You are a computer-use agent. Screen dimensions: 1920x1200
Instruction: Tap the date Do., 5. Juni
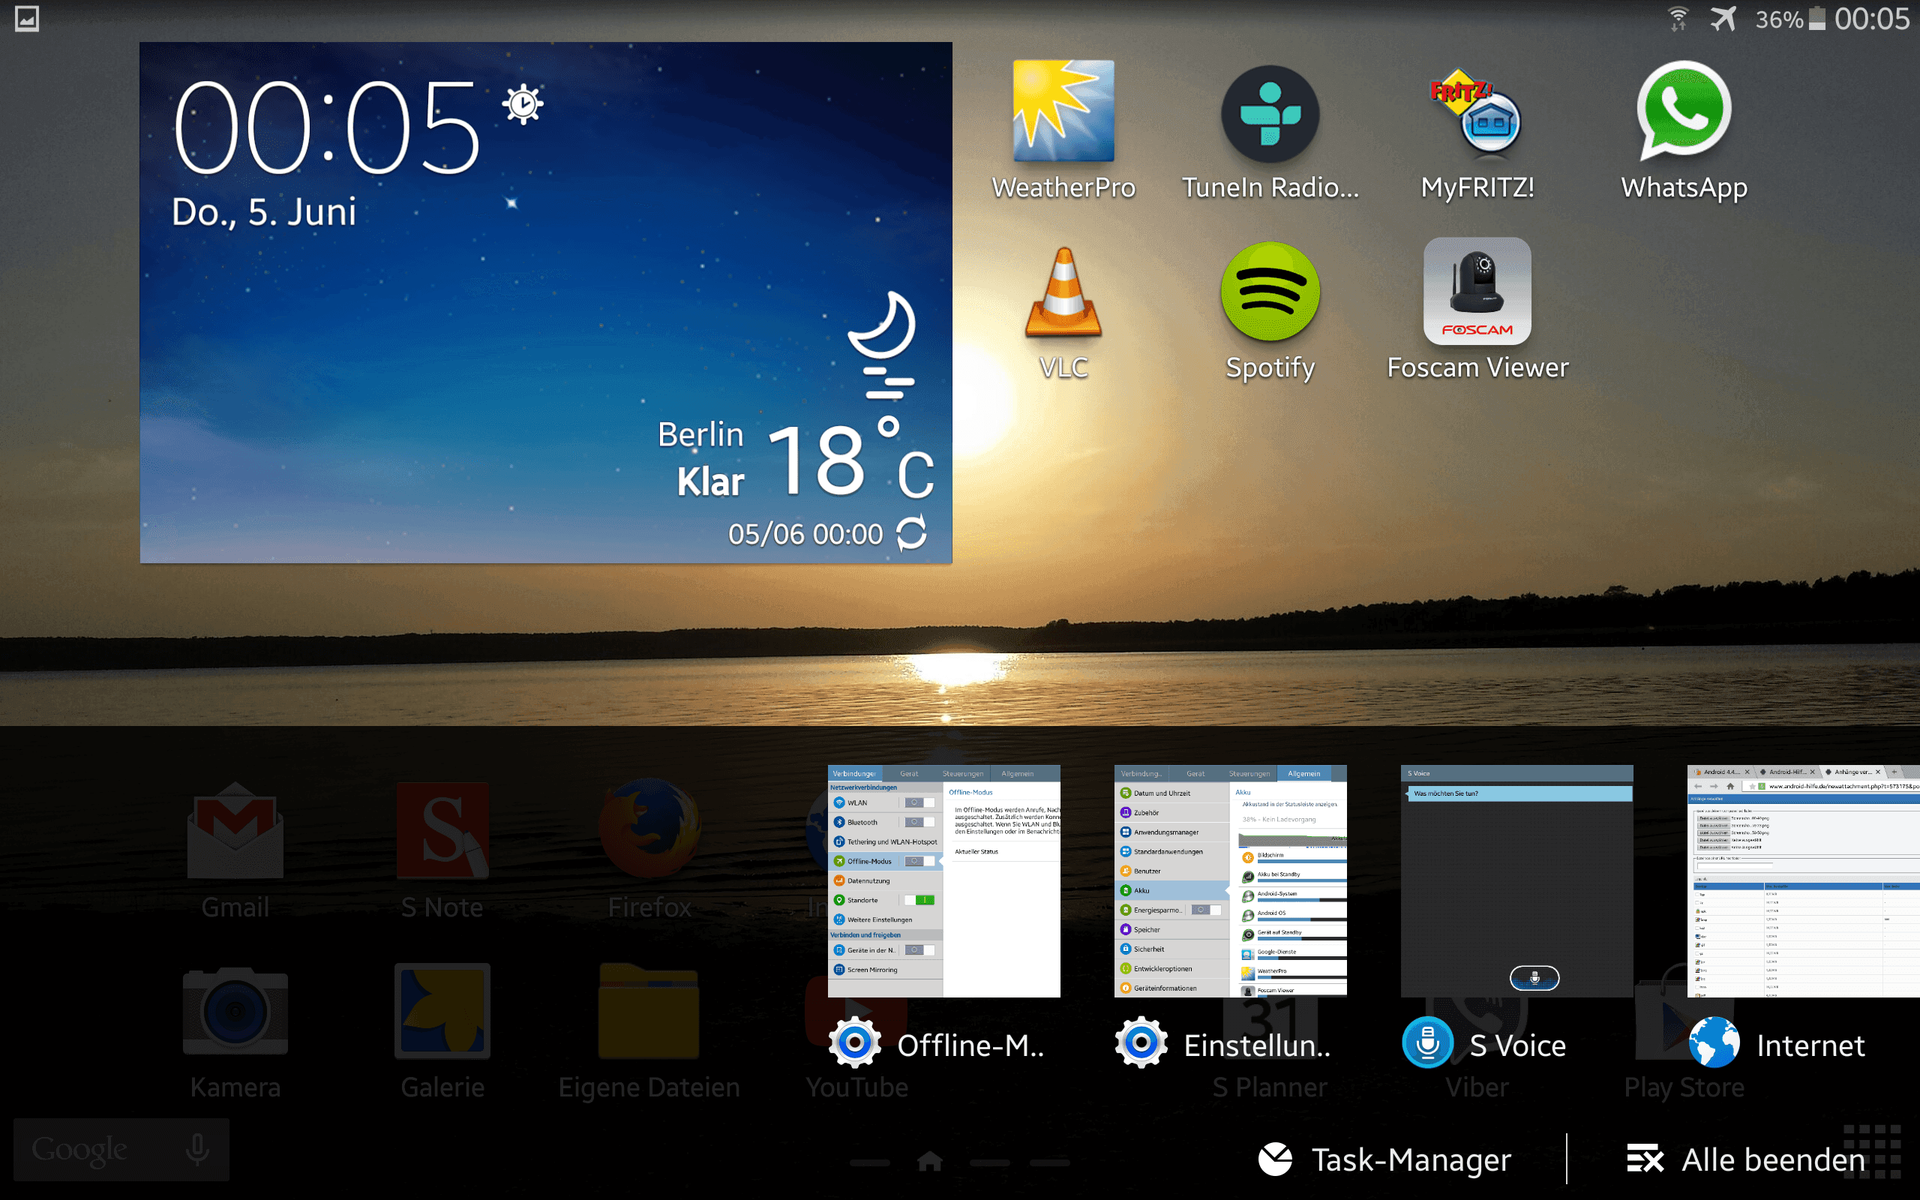tap(264, 212)
